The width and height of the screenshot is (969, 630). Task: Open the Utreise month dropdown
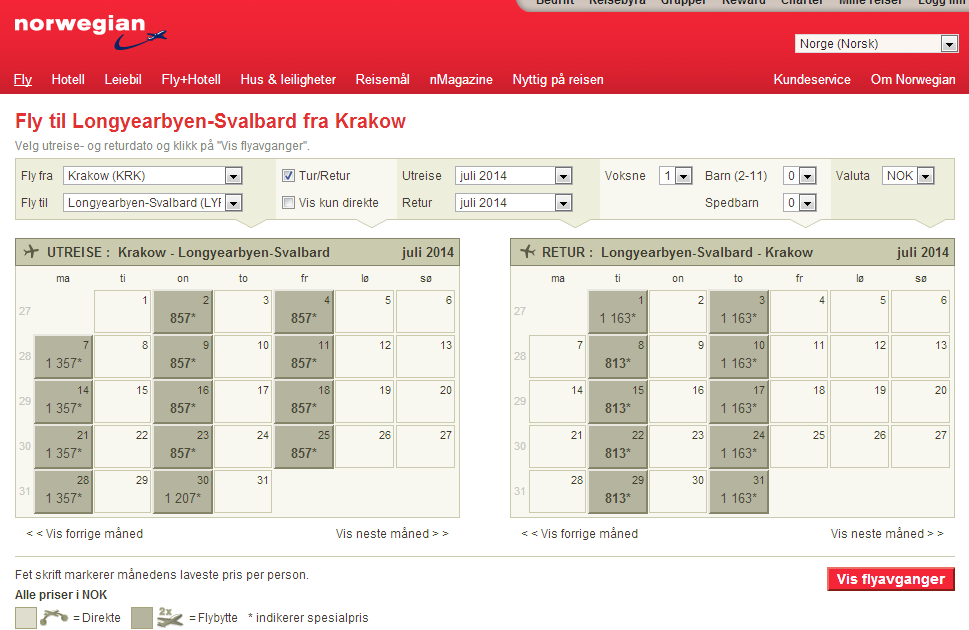[x=514, y=176]
